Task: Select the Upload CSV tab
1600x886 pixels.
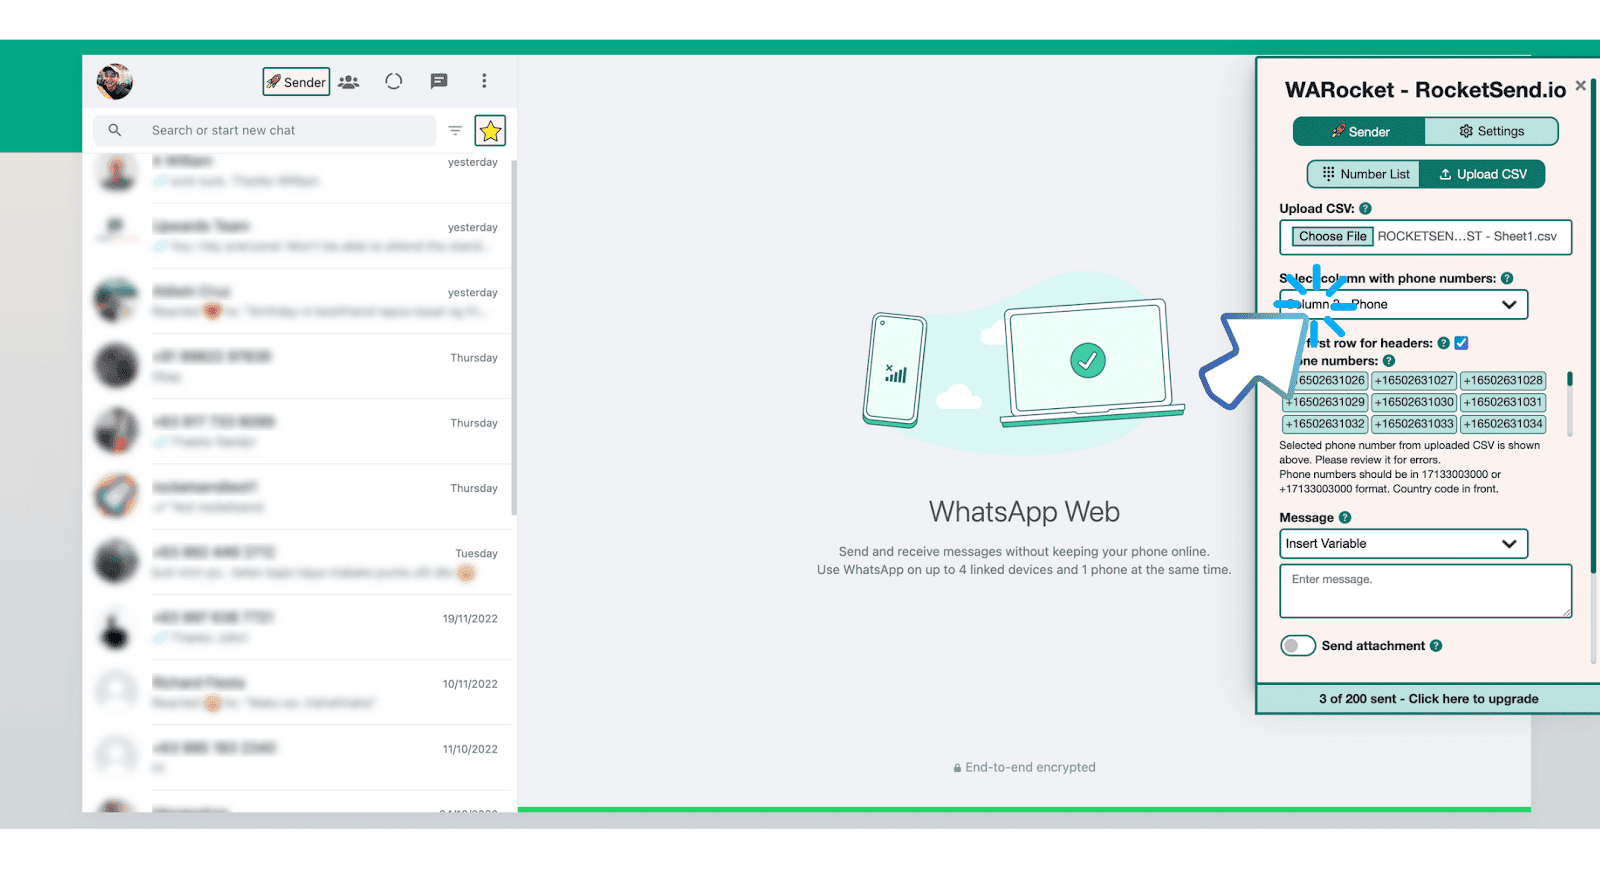Action: 1483,174
